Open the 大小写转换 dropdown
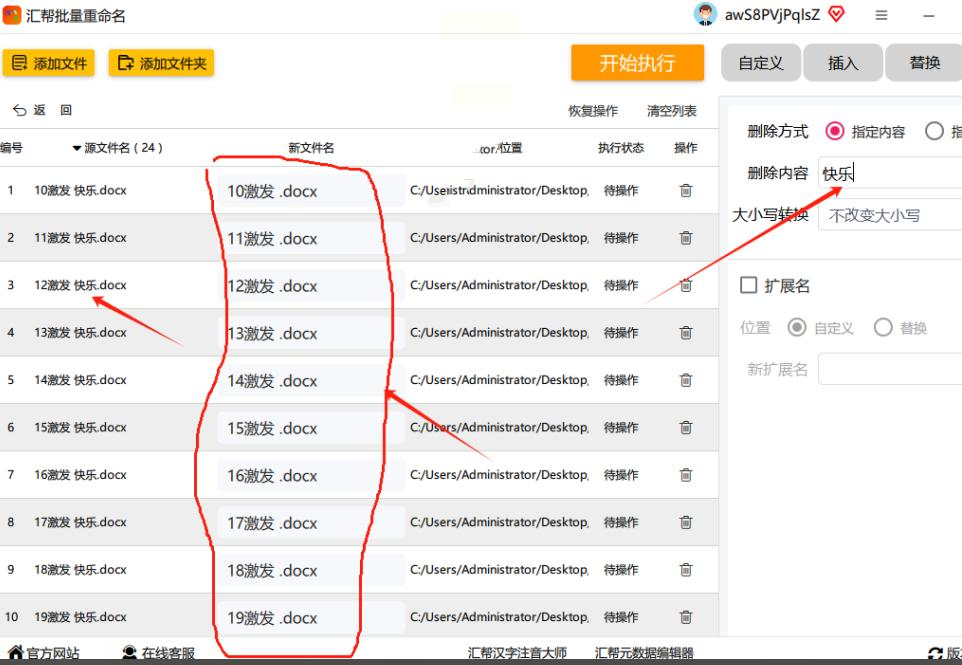This screenshot has width=962, height=665. coord(890,215)
